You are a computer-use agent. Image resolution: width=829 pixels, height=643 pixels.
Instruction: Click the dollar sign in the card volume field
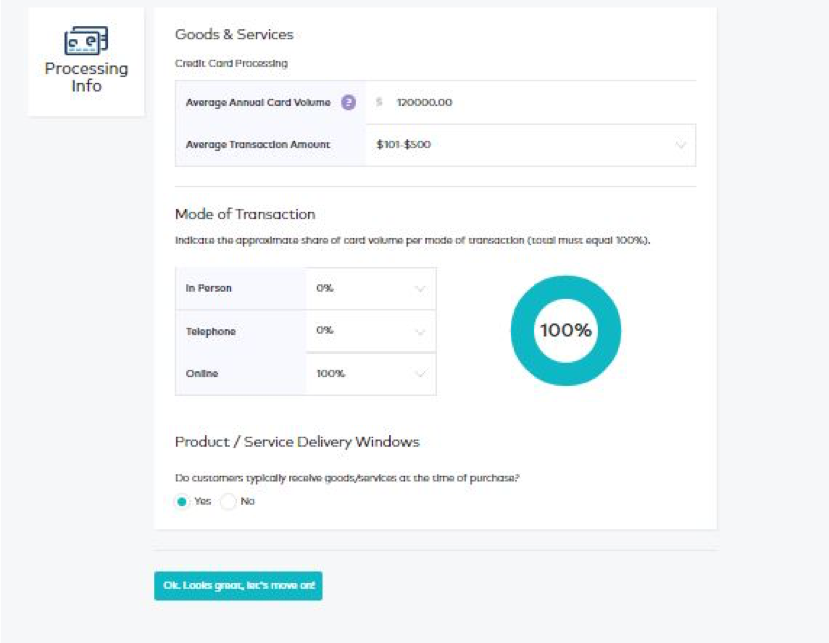coord(379,102)
